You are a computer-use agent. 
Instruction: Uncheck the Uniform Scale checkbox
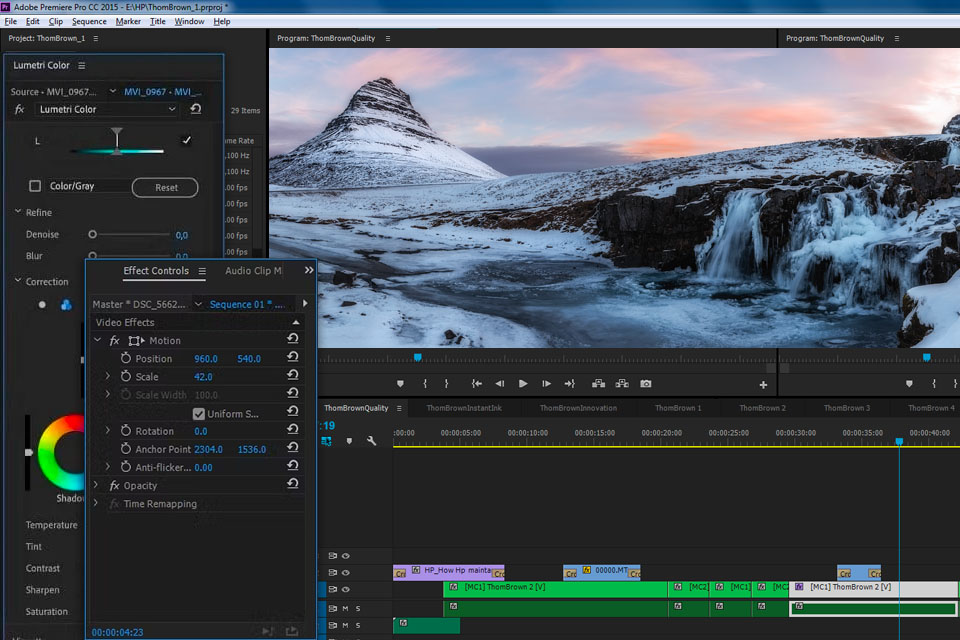[x=198, y=414]
